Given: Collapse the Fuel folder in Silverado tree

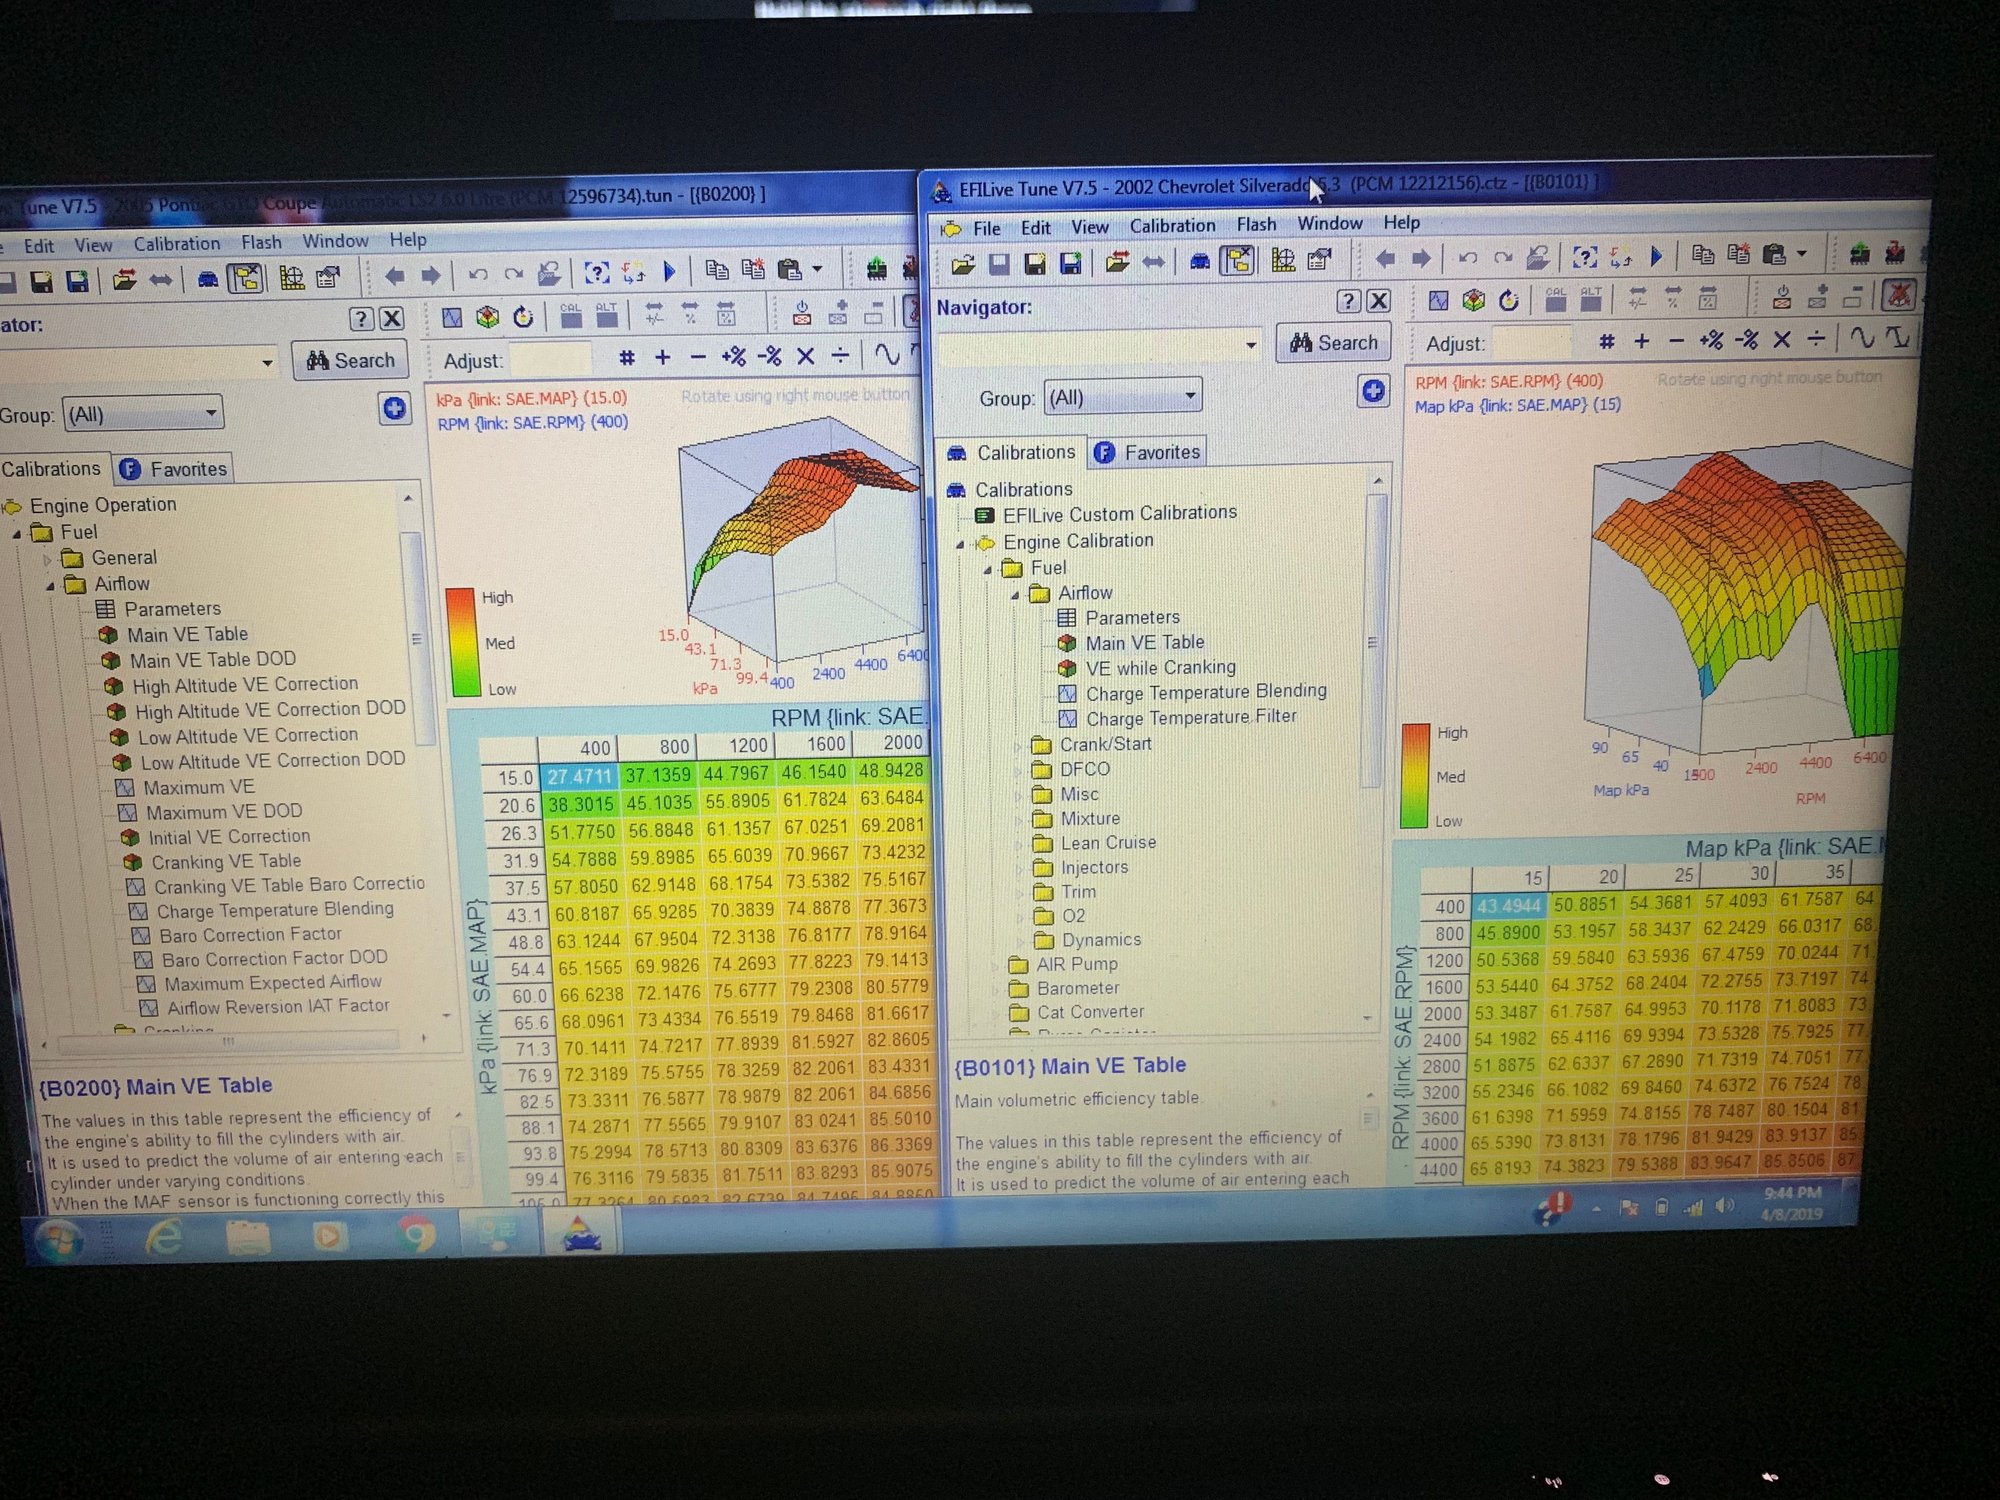Looking at the screenshot, I should [x=988, y=570].
